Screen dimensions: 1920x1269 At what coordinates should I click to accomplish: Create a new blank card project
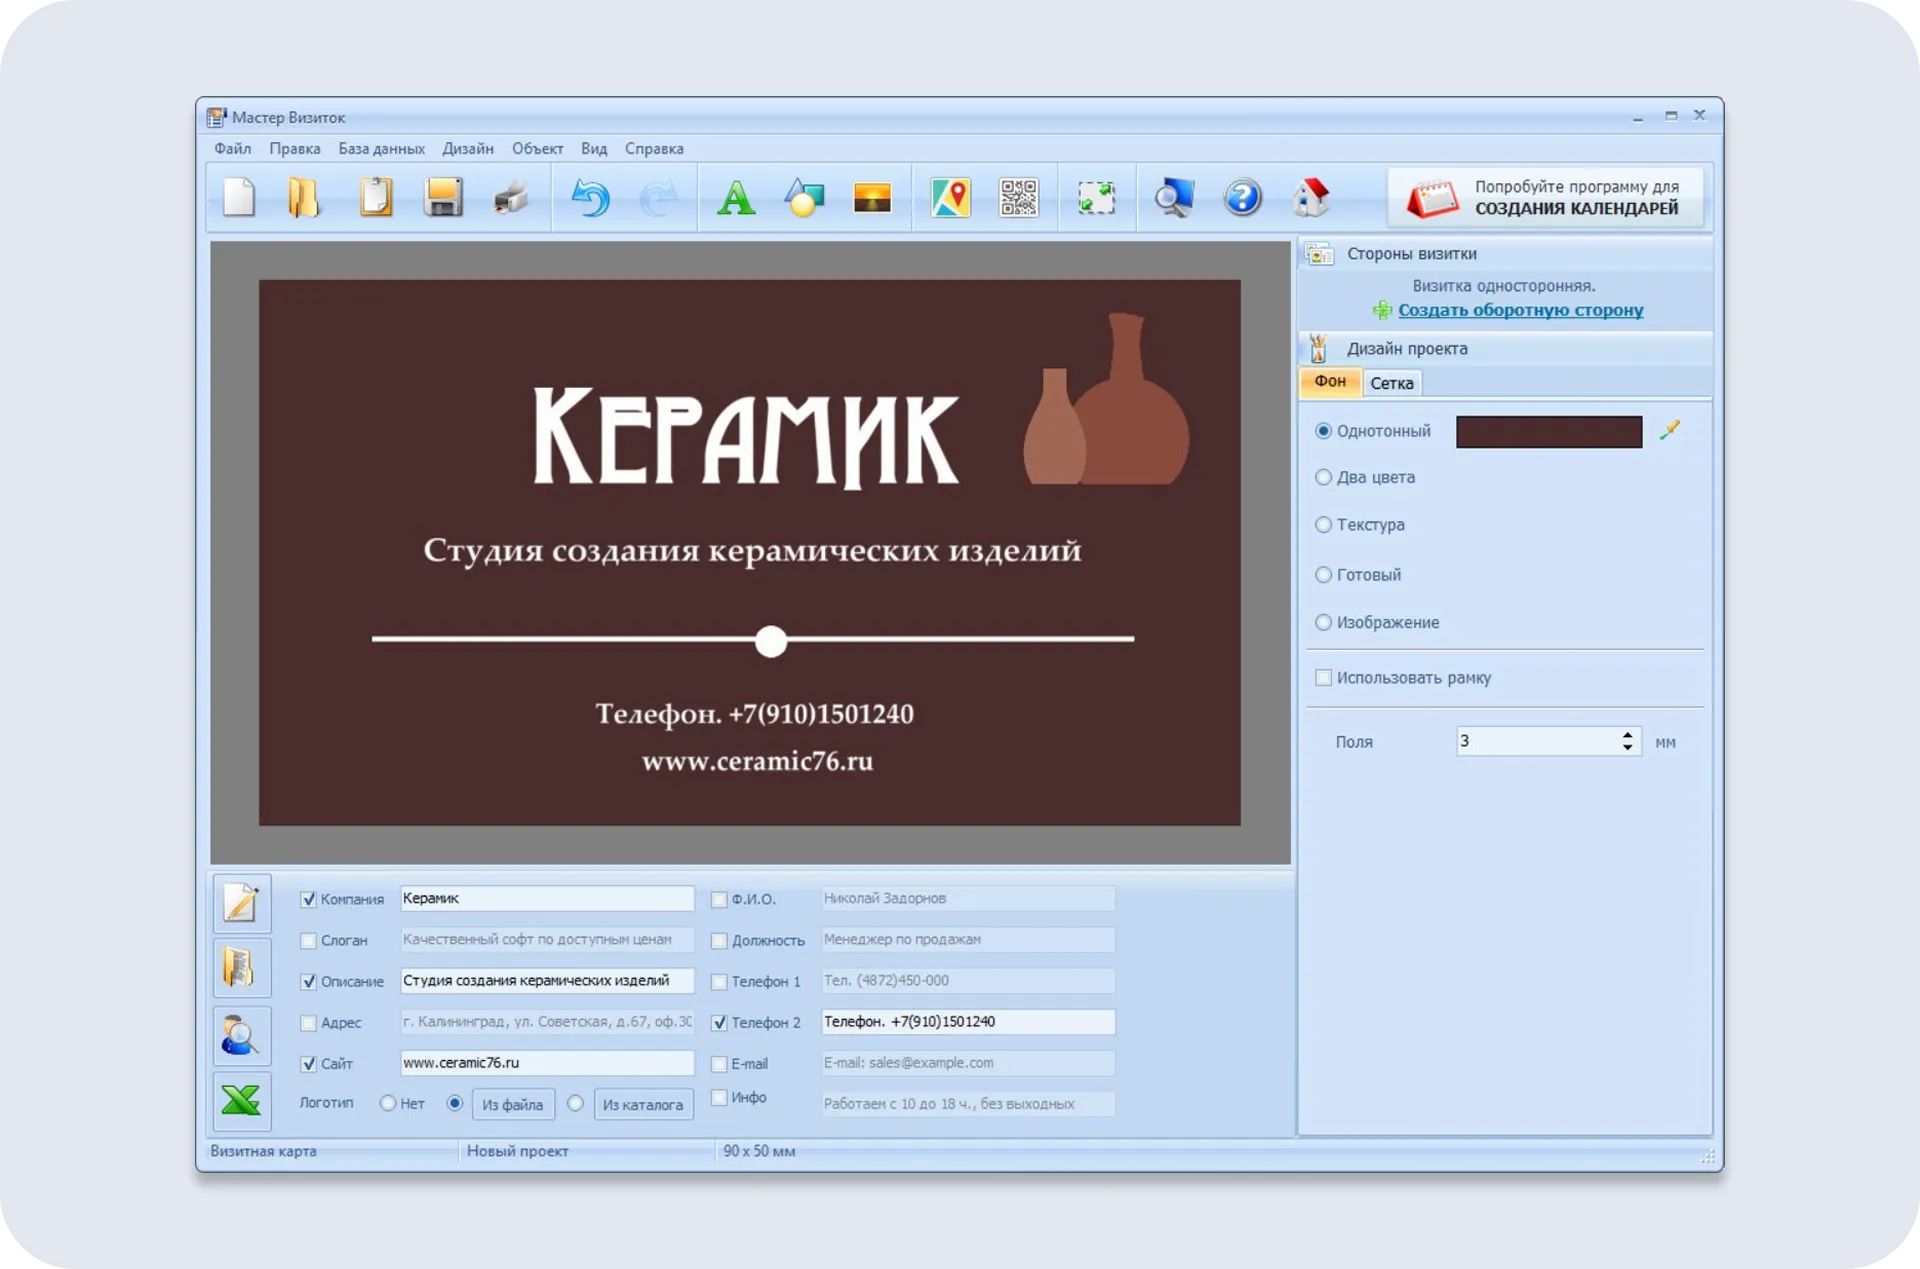(x=239, y=197)
